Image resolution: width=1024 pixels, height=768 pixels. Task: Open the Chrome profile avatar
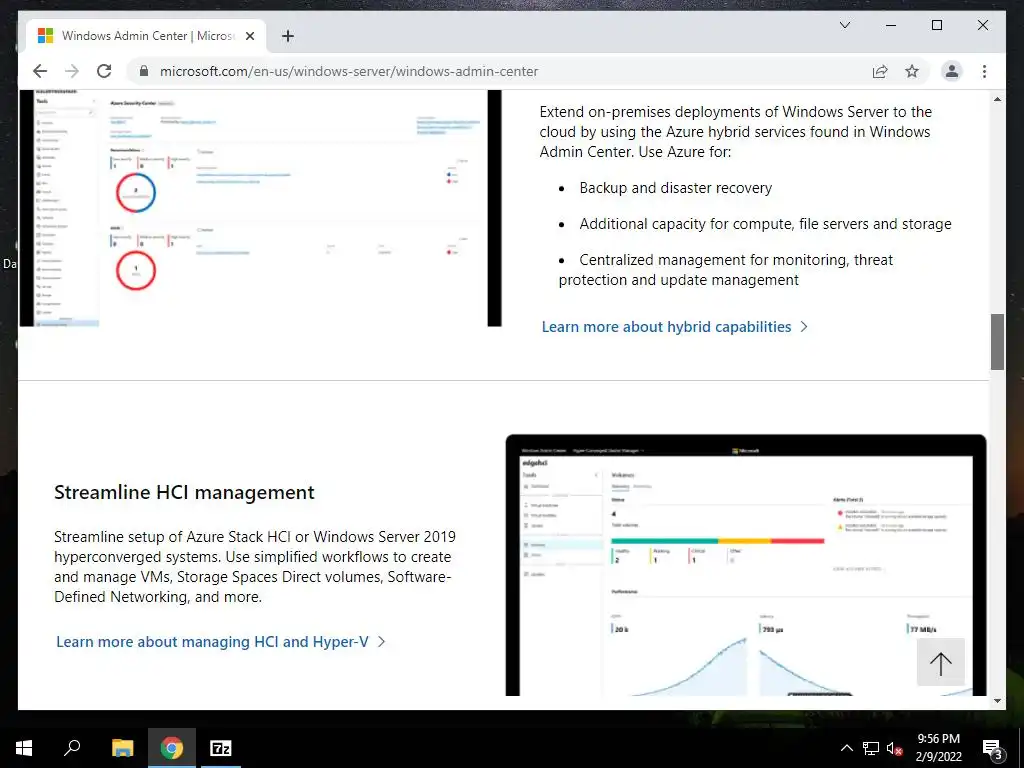(x=952, y=71)
